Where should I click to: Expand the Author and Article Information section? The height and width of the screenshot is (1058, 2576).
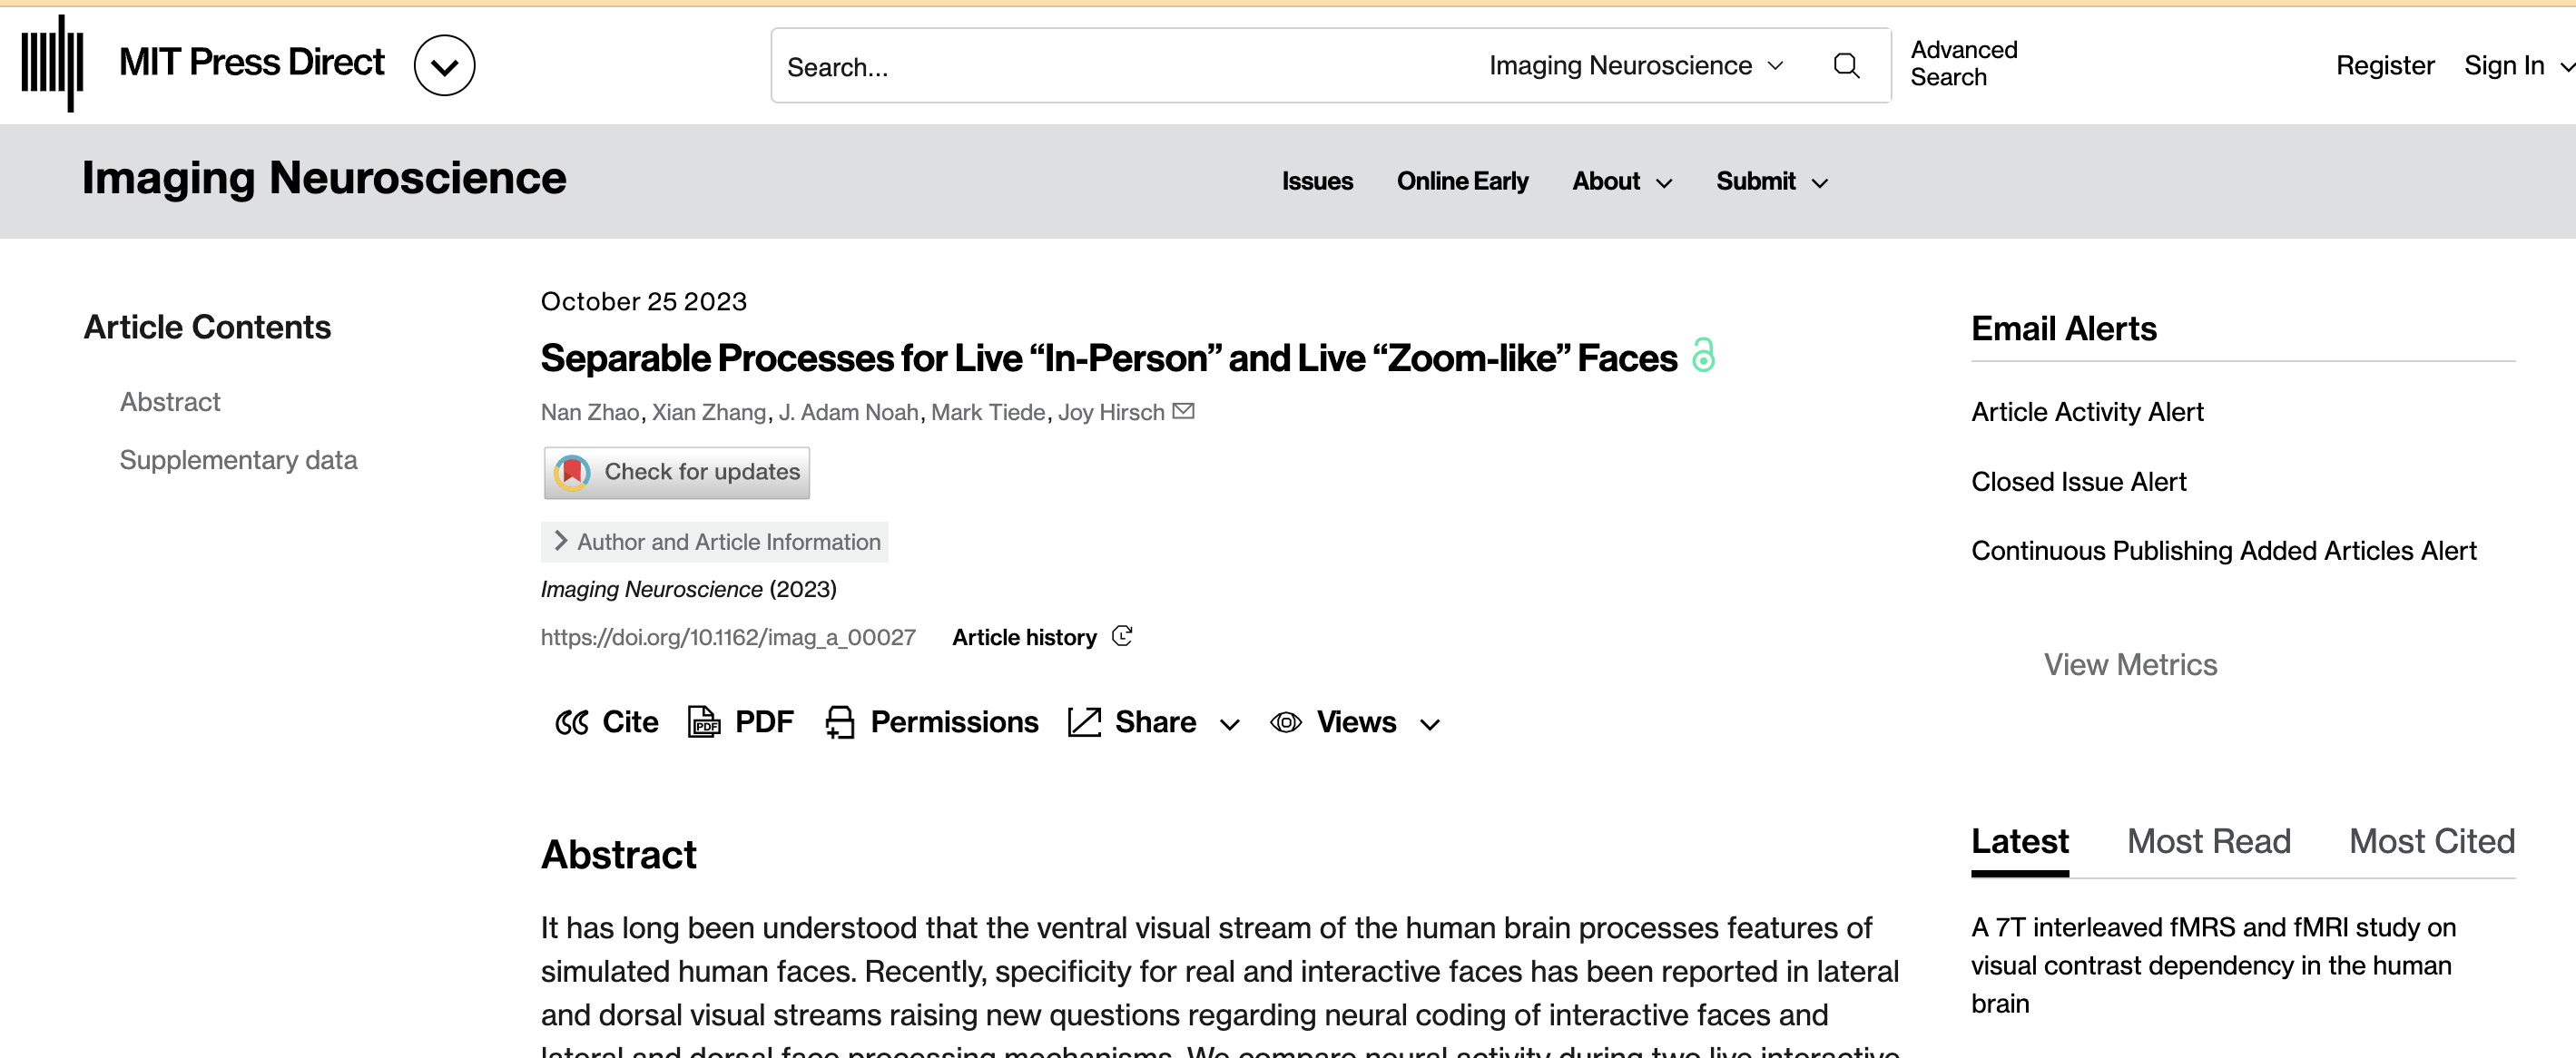(x=713, y=541)
